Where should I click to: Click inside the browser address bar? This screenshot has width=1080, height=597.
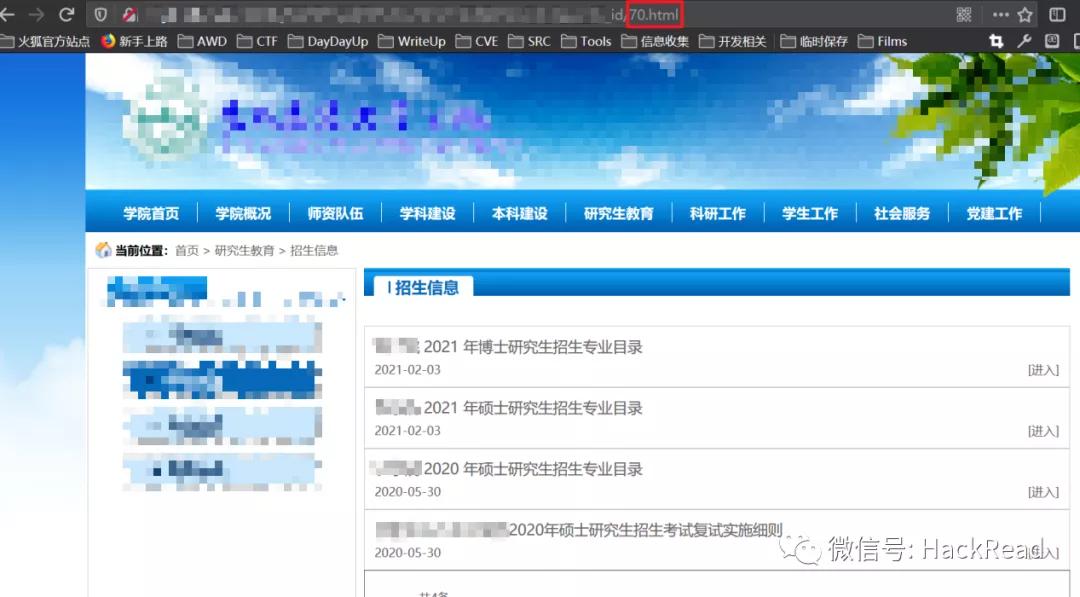point(400,14)
